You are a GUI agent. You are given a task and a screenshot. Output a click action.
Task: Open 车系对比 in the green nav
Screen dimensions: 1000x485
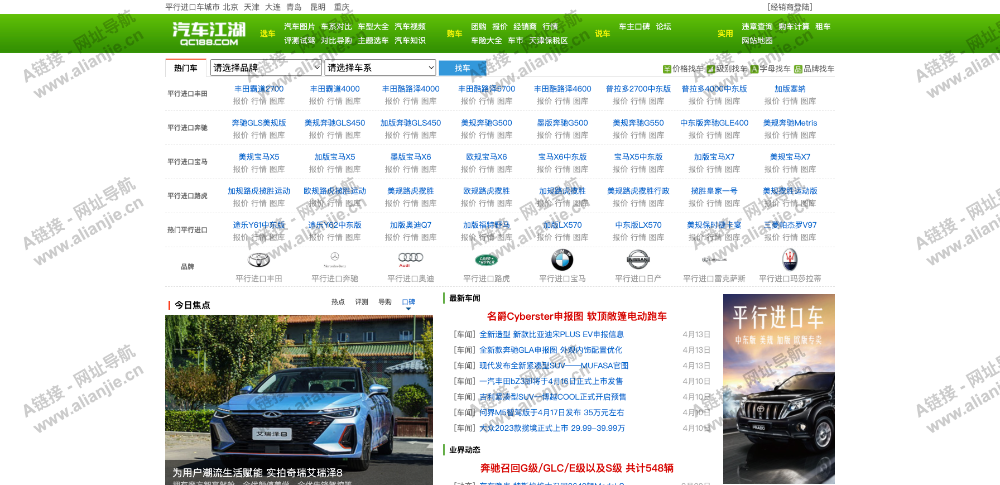(336, 27)
